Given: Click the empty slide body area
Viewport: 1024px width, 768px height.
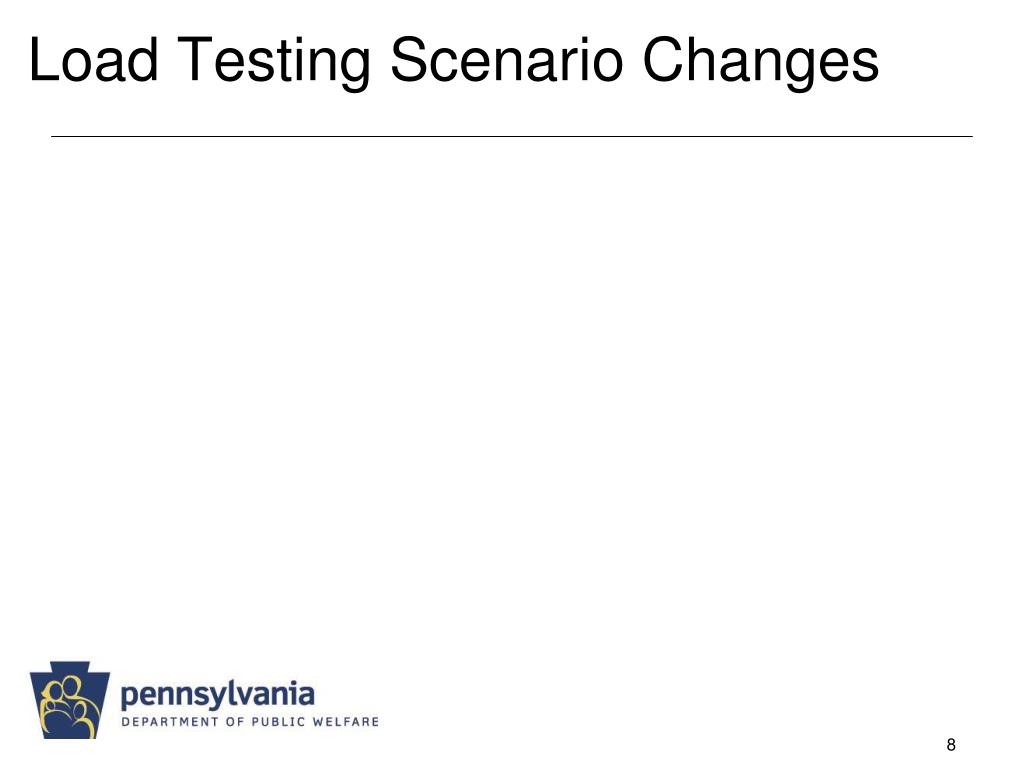Looking at the screenshot, I should 512,392.
